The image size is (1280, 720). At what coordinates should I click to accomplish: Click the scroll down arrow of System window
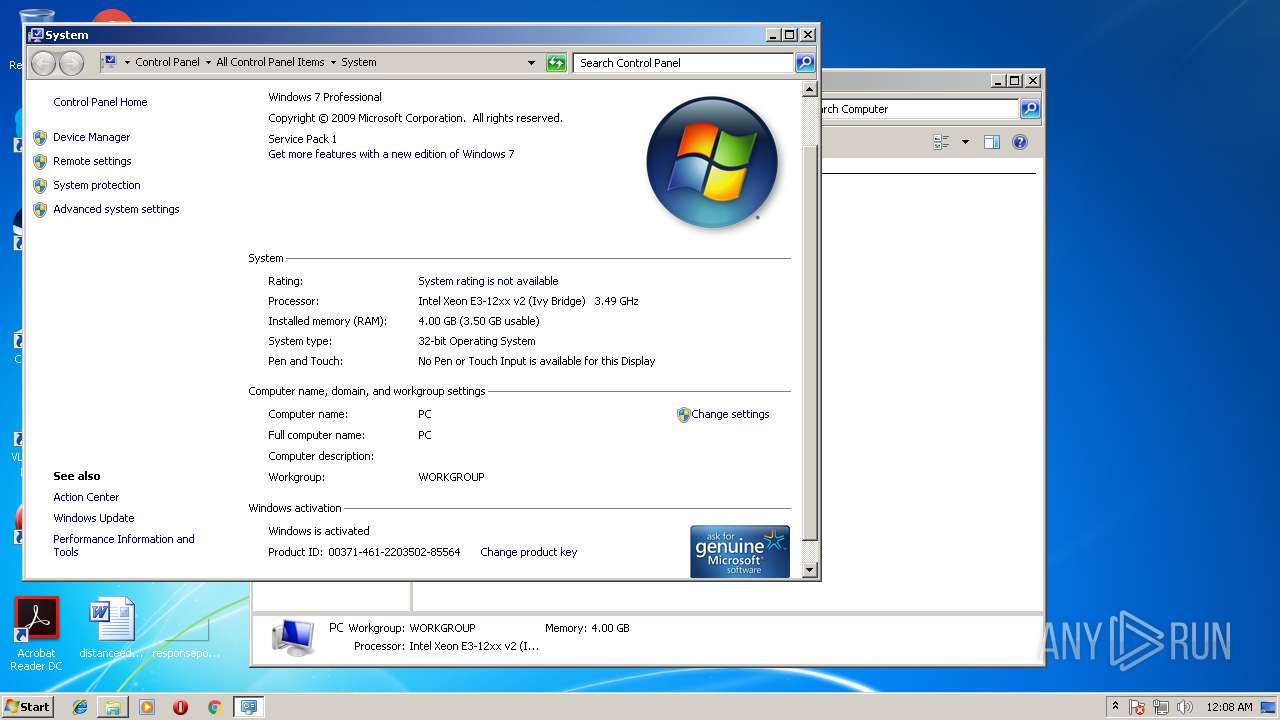point(810,569)
